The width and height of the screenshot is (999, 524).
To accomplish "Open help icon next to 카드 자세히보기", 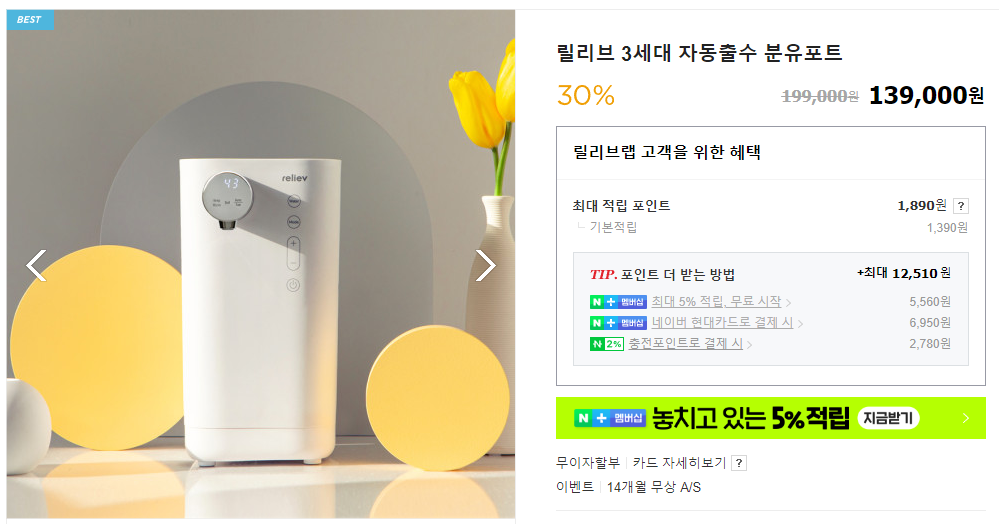I will tap(738, 463).
